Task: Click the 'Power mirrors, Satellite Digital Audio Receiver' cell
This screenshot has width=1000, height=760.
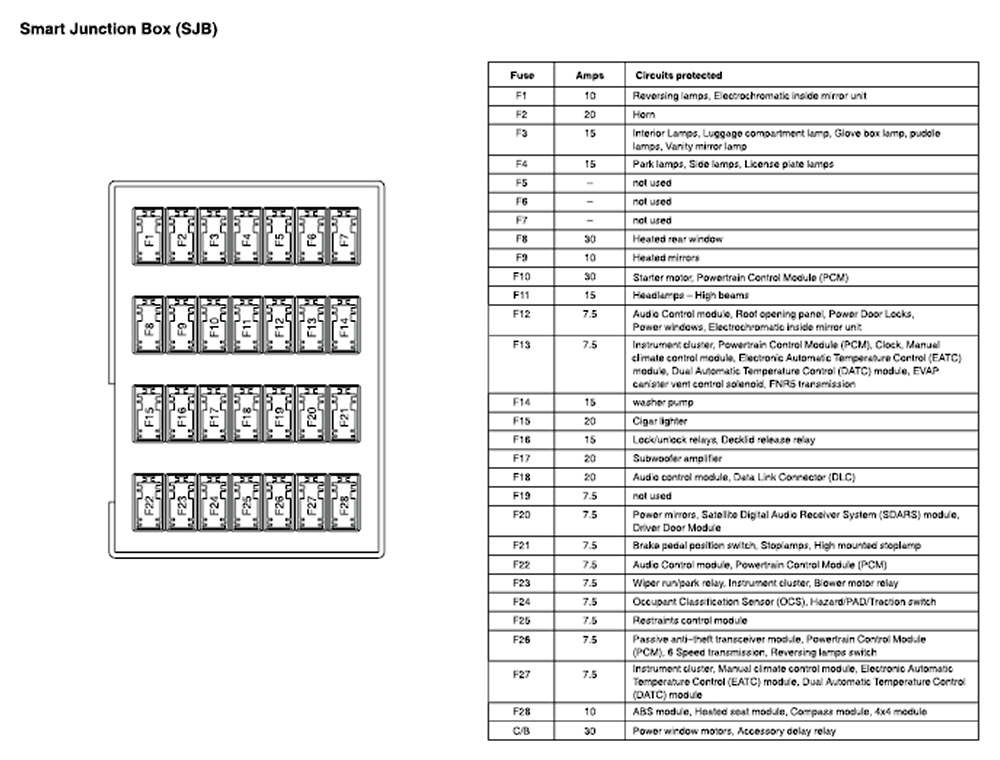Action: [x=802, y=521]
